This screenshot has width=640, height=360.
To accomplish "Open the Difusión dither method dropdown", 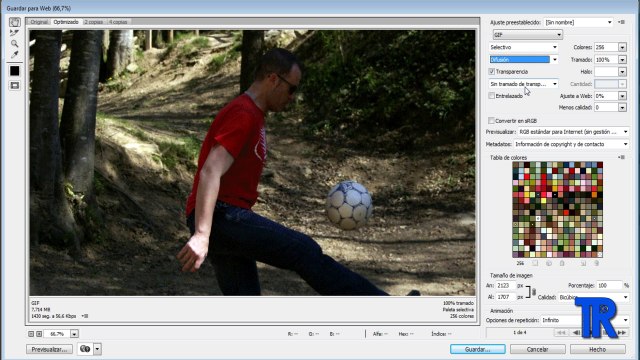I will pyautogui.click(x=524, y=60).
